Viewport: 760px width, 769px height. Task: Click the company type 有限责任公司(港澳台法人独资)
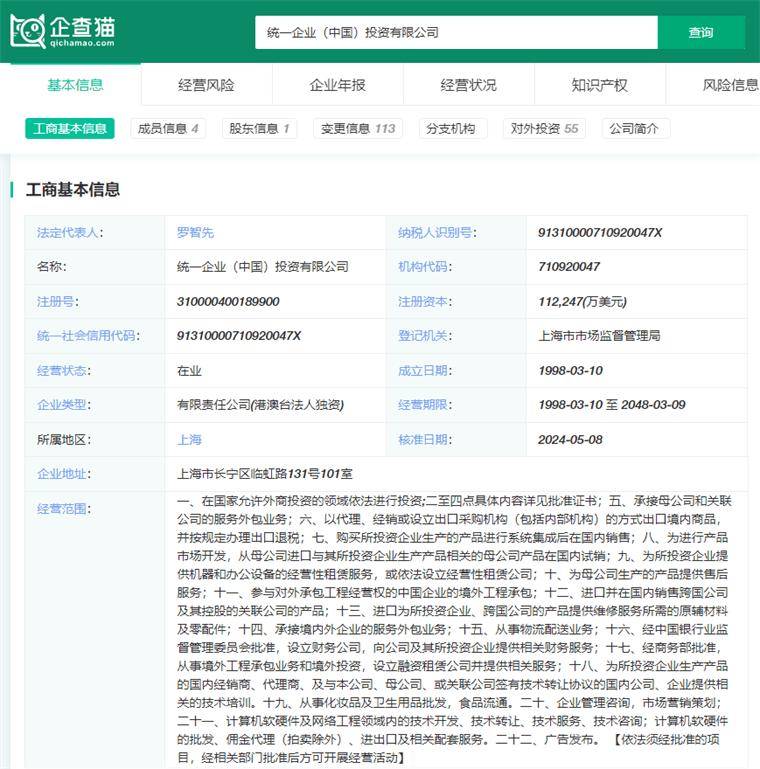click(260, 405)
